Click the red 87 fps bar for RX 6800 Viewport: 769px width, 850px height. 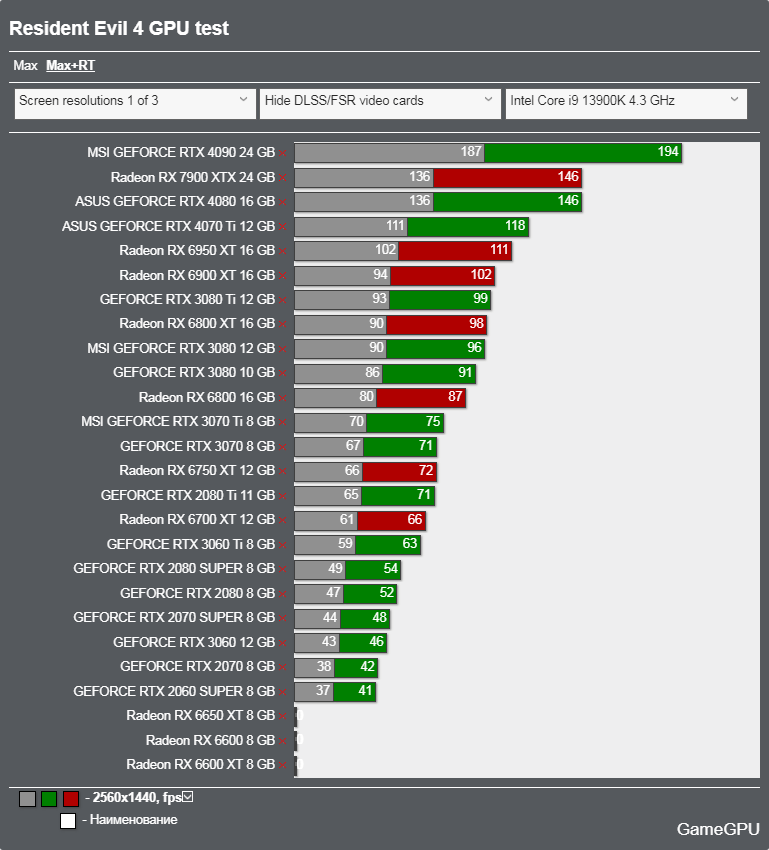click(421, 397)
